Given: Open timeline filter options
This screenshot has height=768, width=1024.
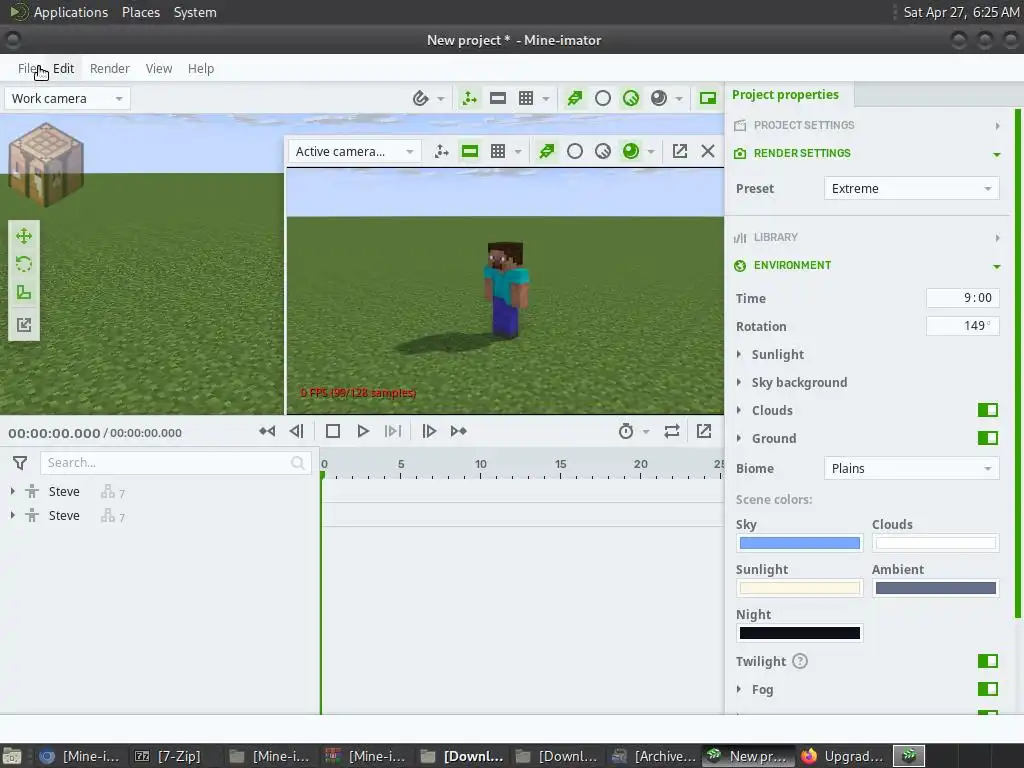Looking at the screenshot, I should point(20,463).
